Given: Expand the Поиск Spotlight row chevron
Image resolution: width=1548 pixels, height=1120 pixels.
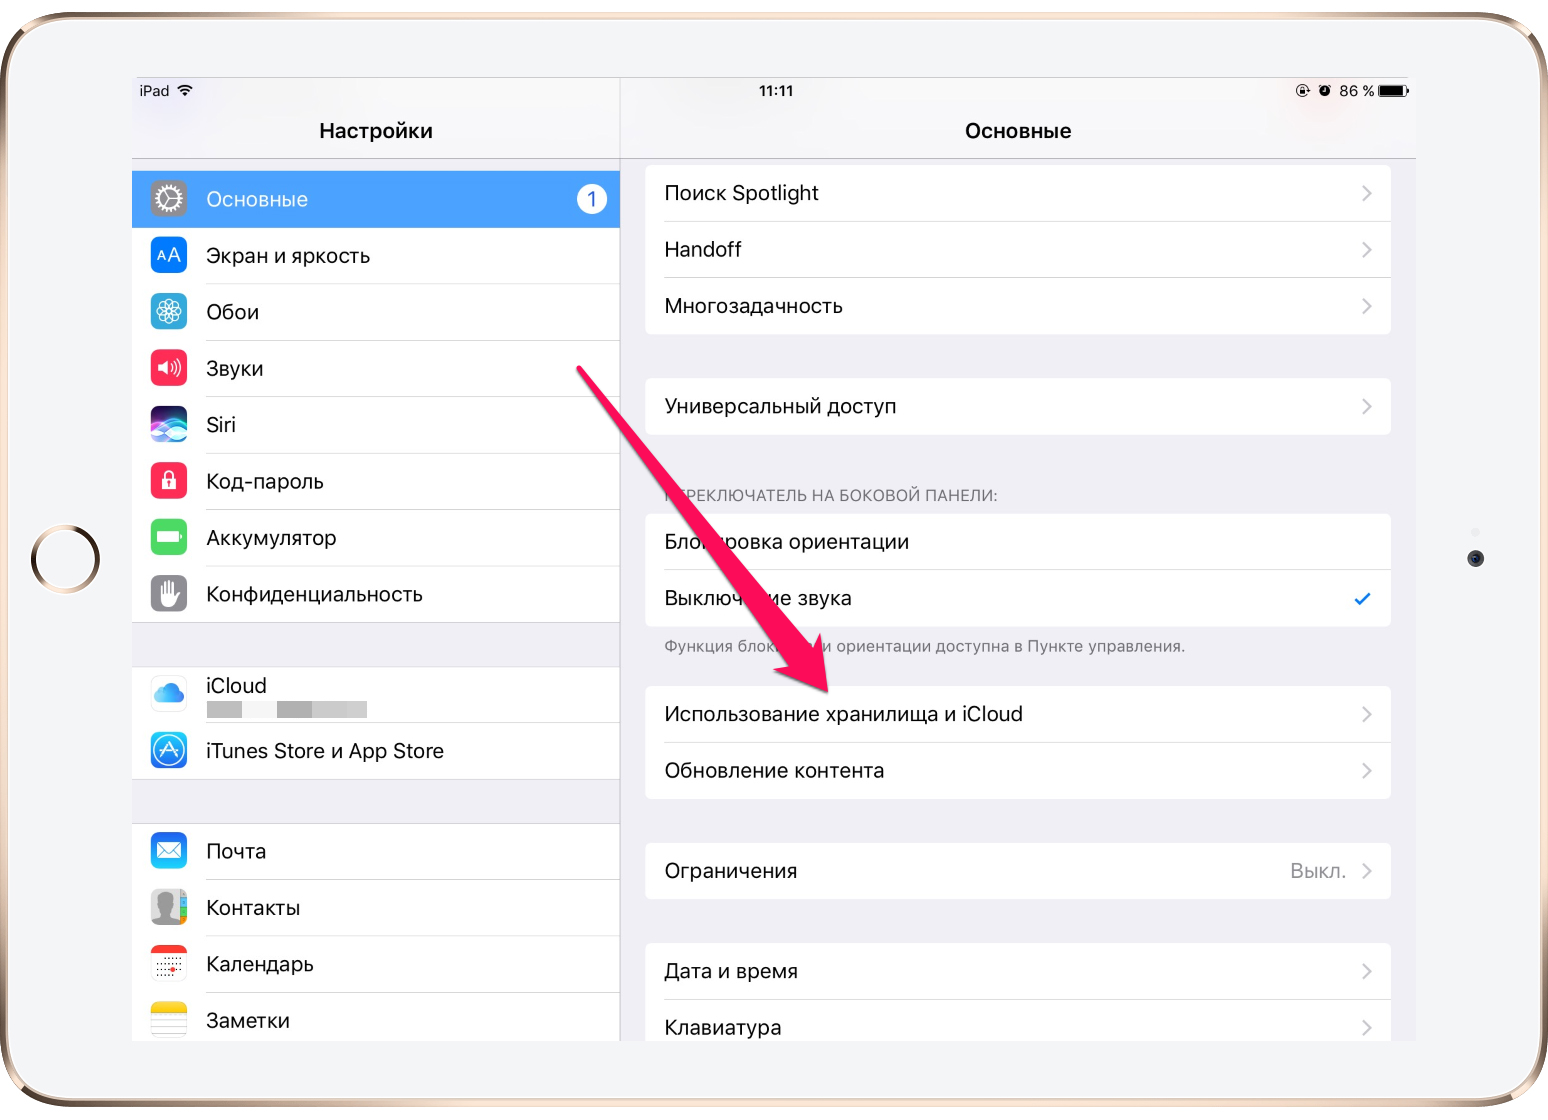Looking at the screenshot, I should coord(1366,193).
